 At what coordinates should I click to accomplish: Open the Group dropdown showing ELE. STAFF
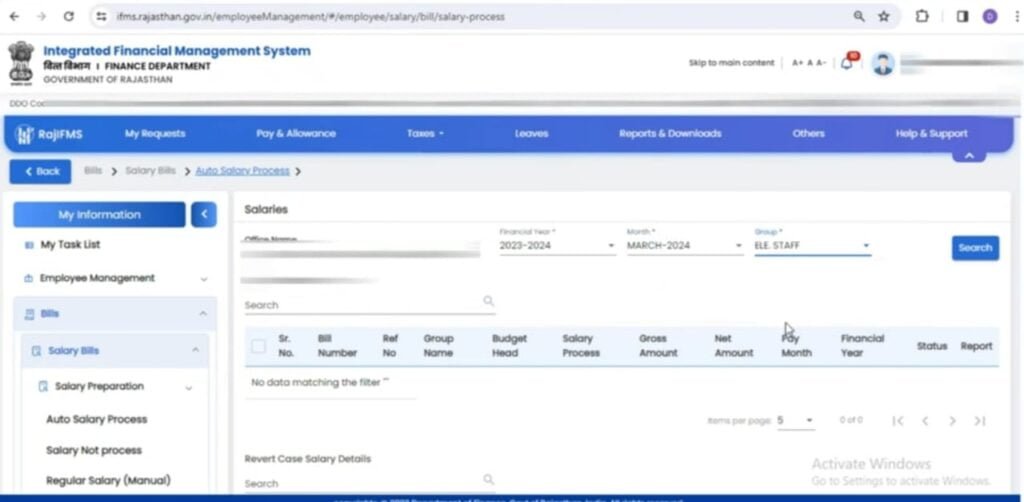tap(812, 245)
